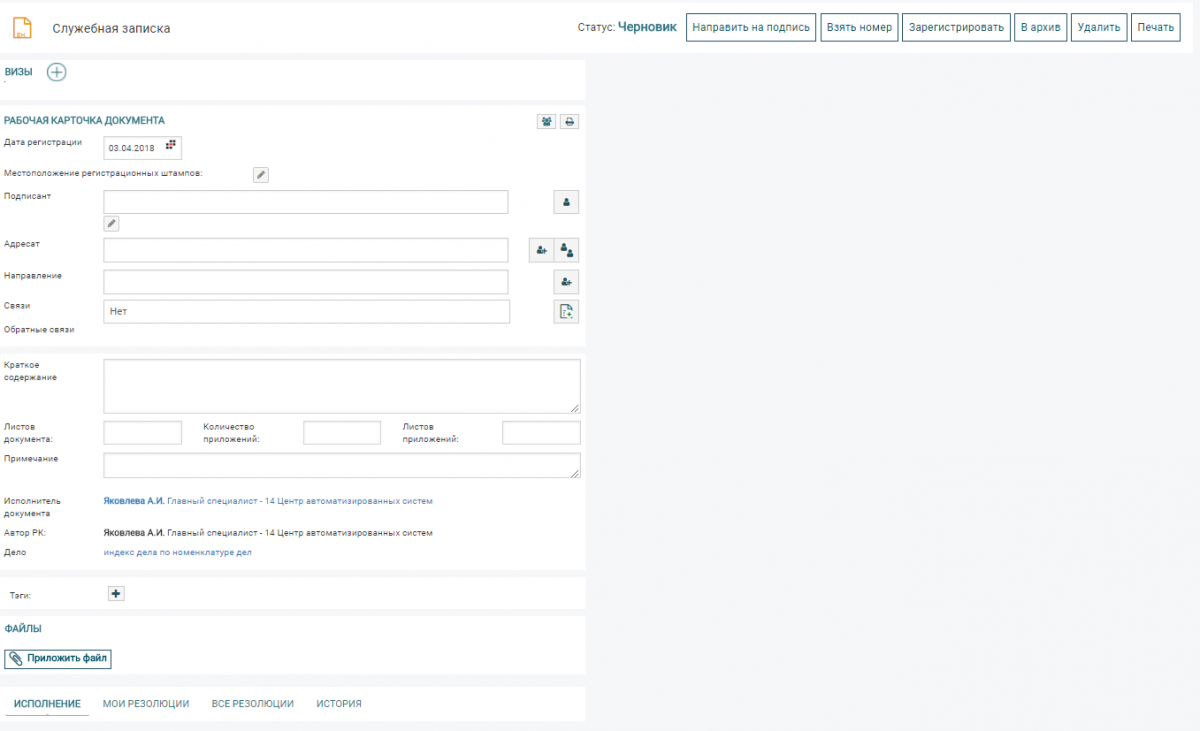This screenshot has height=731, width=1200.
Task: Open the Все резолюции tab
Action: (x=253, y=704)
